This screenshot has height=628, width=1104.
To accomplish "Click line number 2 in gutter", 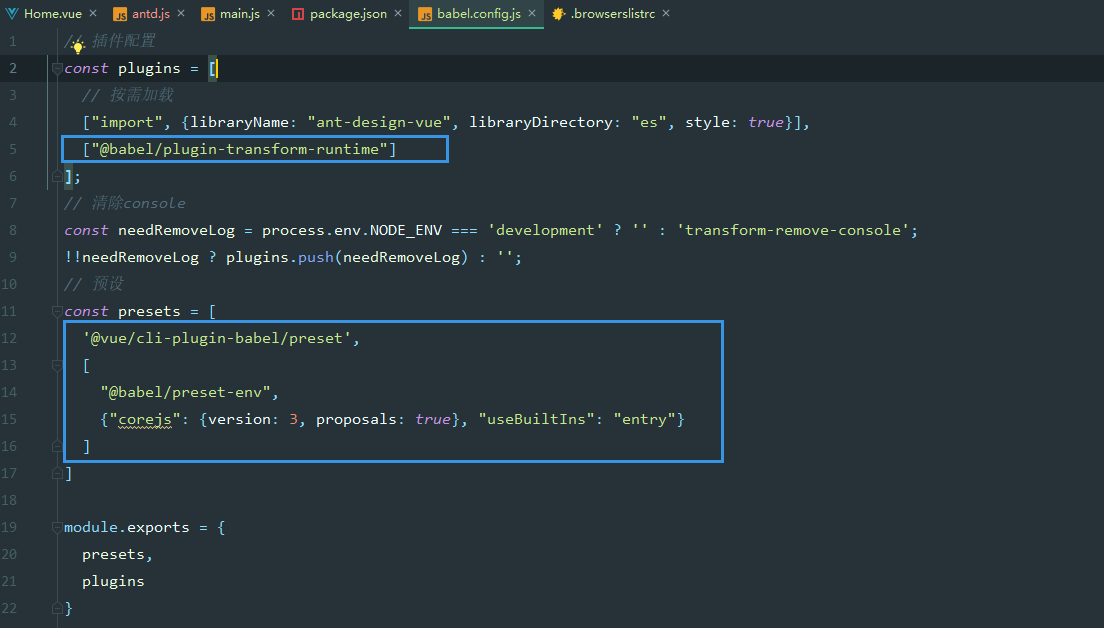I will coord(13,68).
